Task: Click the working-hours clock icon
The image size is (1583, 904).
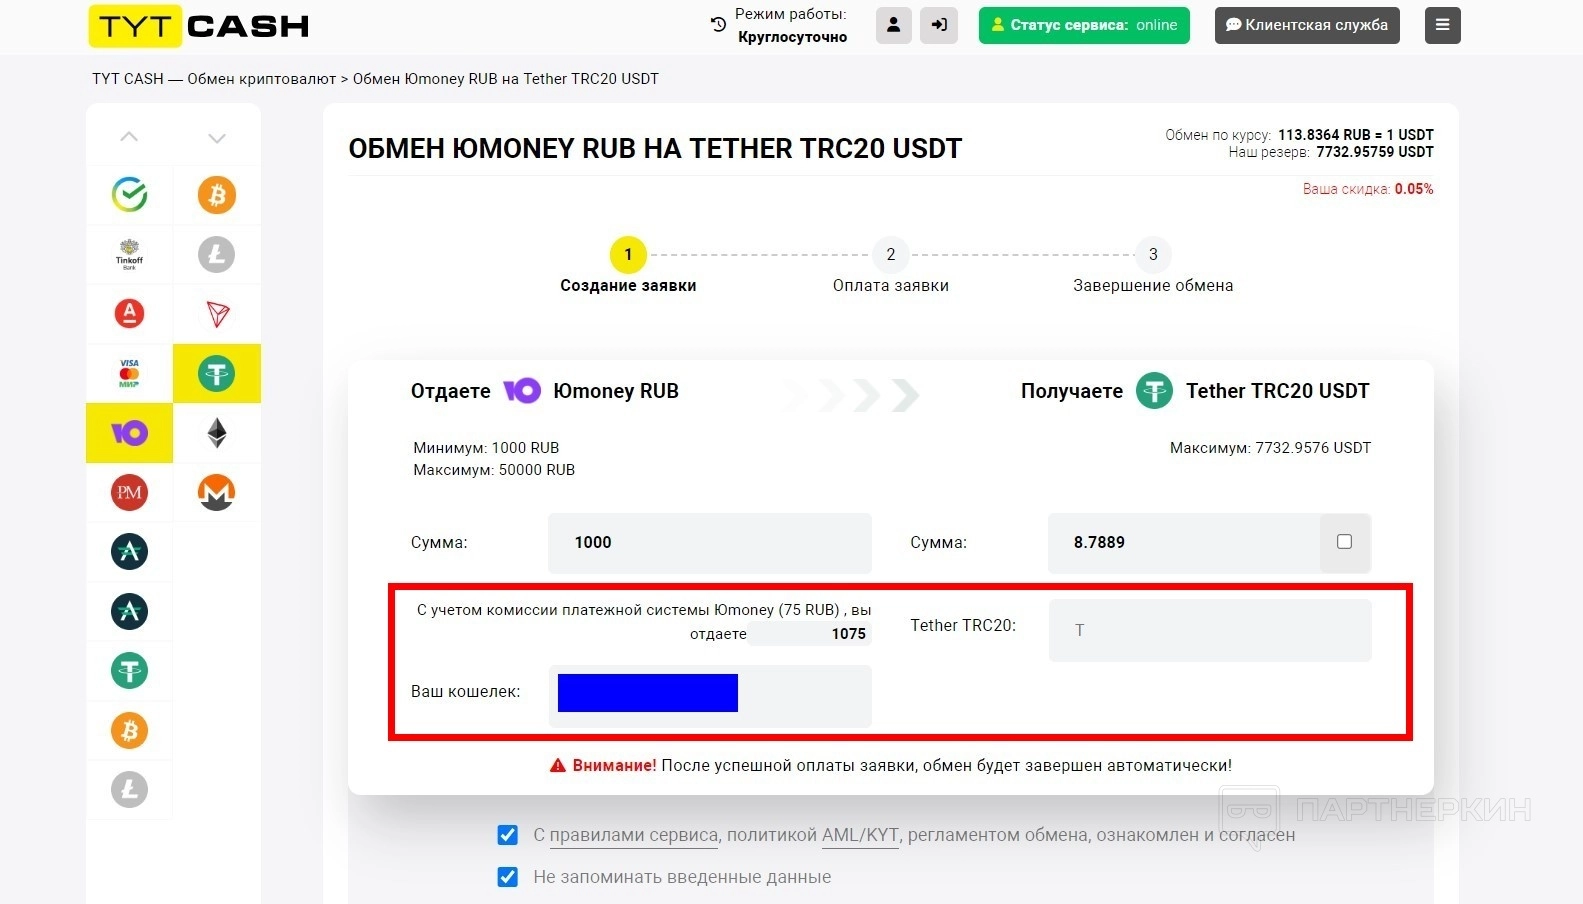Action: [718, 25]
